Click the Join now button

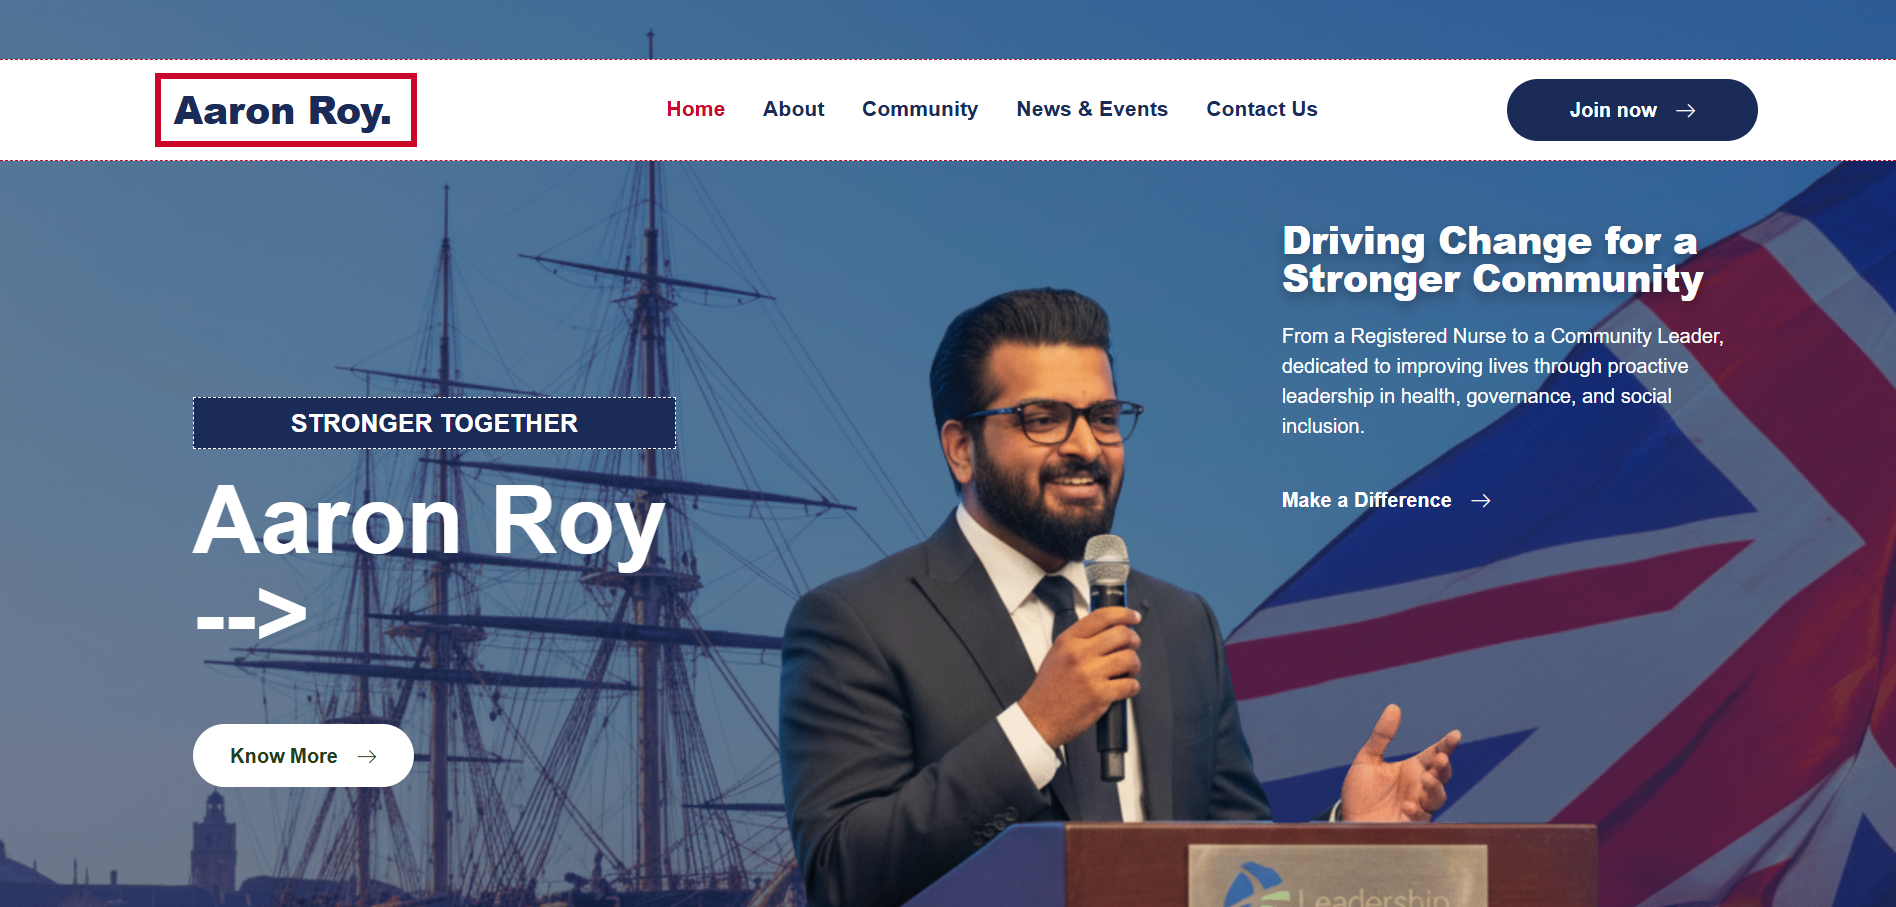tap(1632, 110)
